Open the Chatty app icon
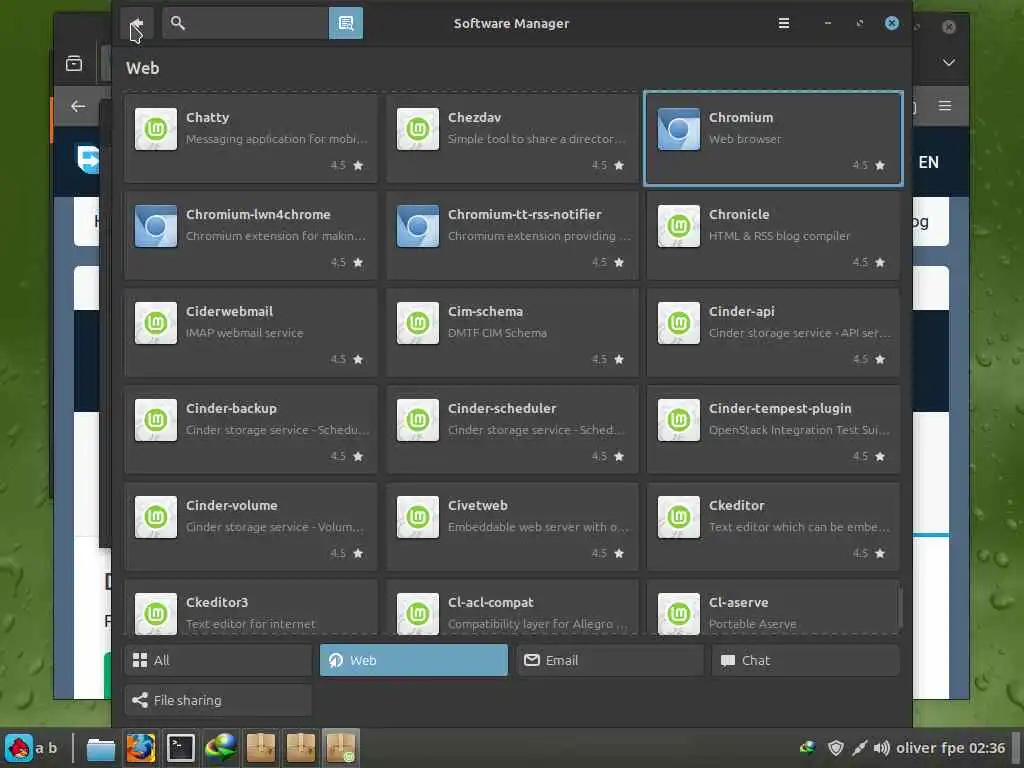Screen dimensions: 1024x768 (156, 129)
